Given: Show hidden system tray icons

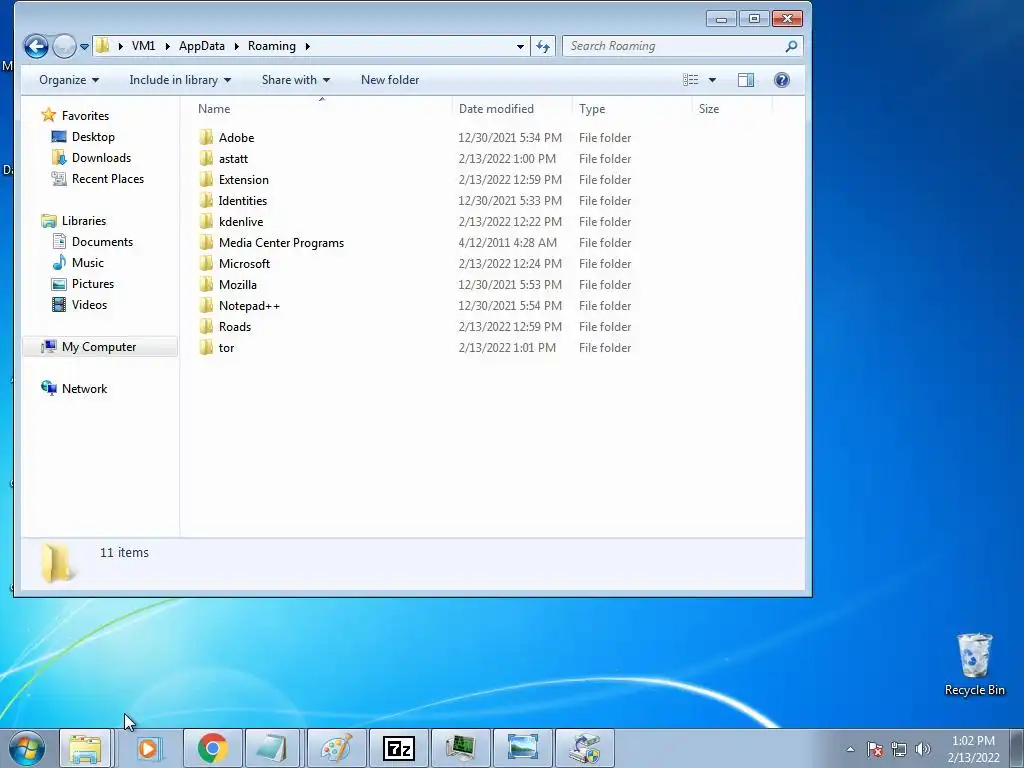Looking at the screenshot, I should 850,749.
